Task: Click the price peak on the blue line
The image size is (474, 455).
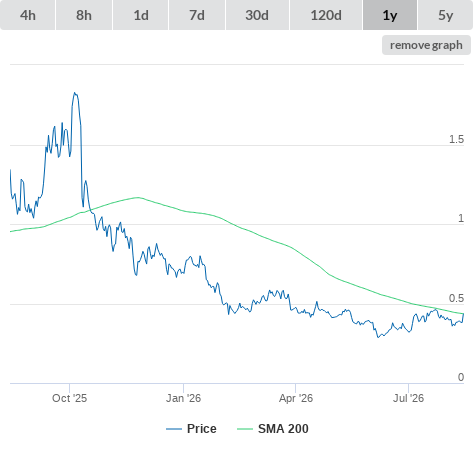Action: point(75,93)
